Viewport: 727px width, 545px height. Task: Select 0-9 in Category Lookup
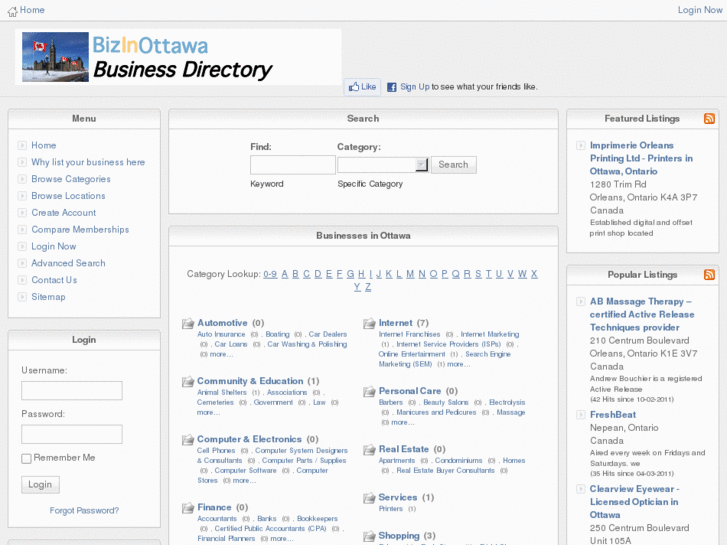pyautogui.click(x=270, y=274)
